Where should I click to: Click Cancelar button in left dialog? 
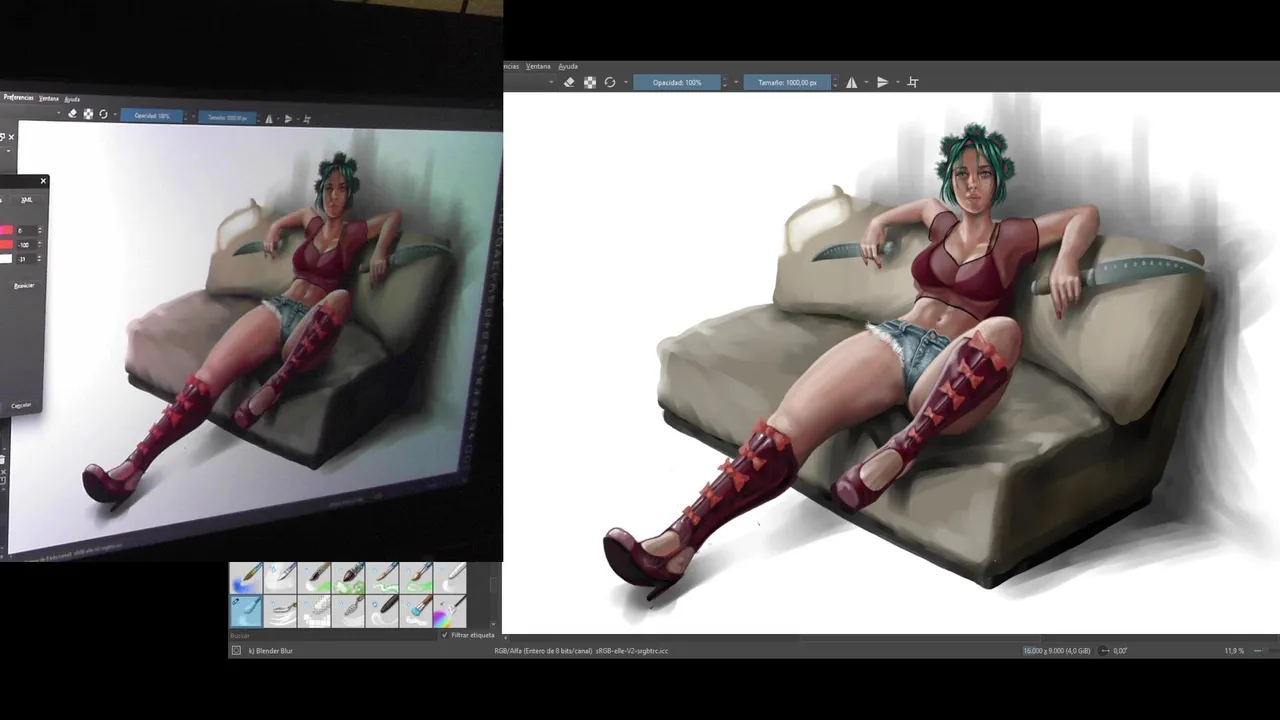click(20, 405)
